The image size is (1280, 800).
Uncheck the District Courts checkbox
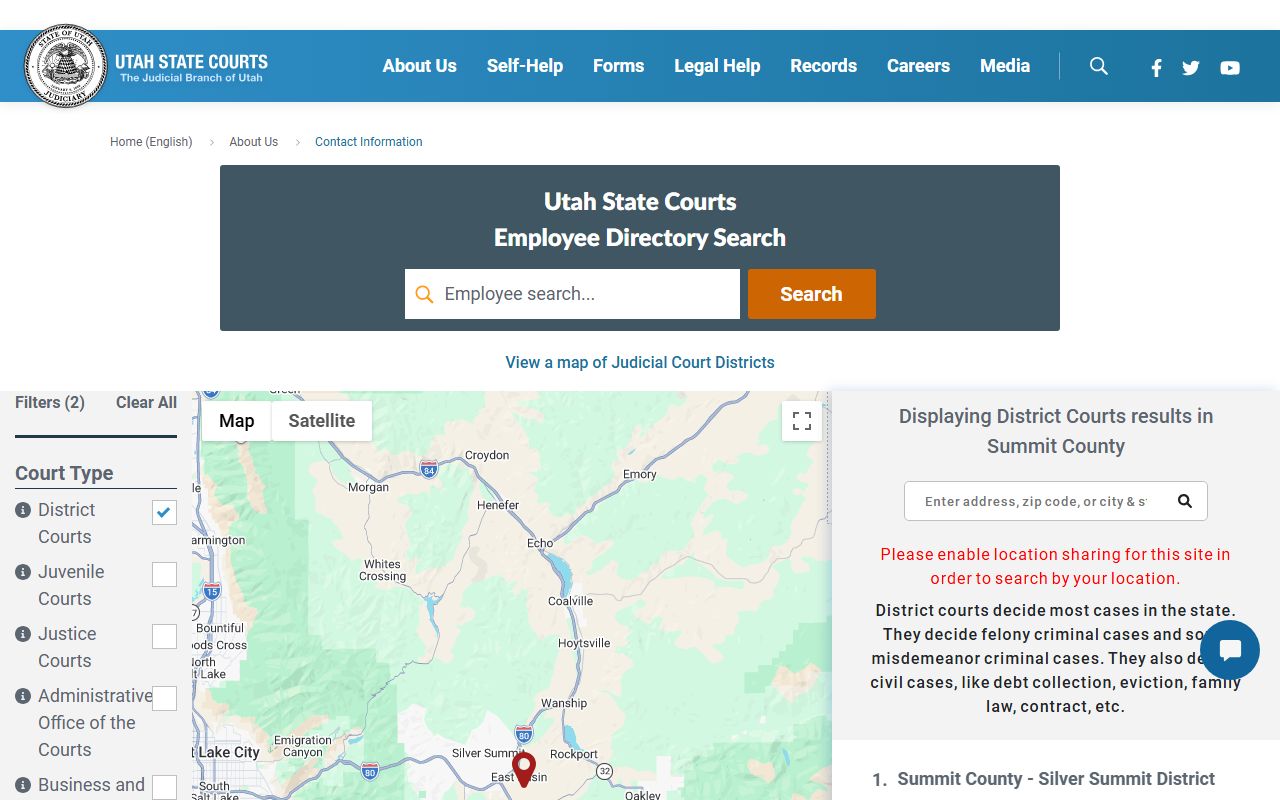click(164, 512)
